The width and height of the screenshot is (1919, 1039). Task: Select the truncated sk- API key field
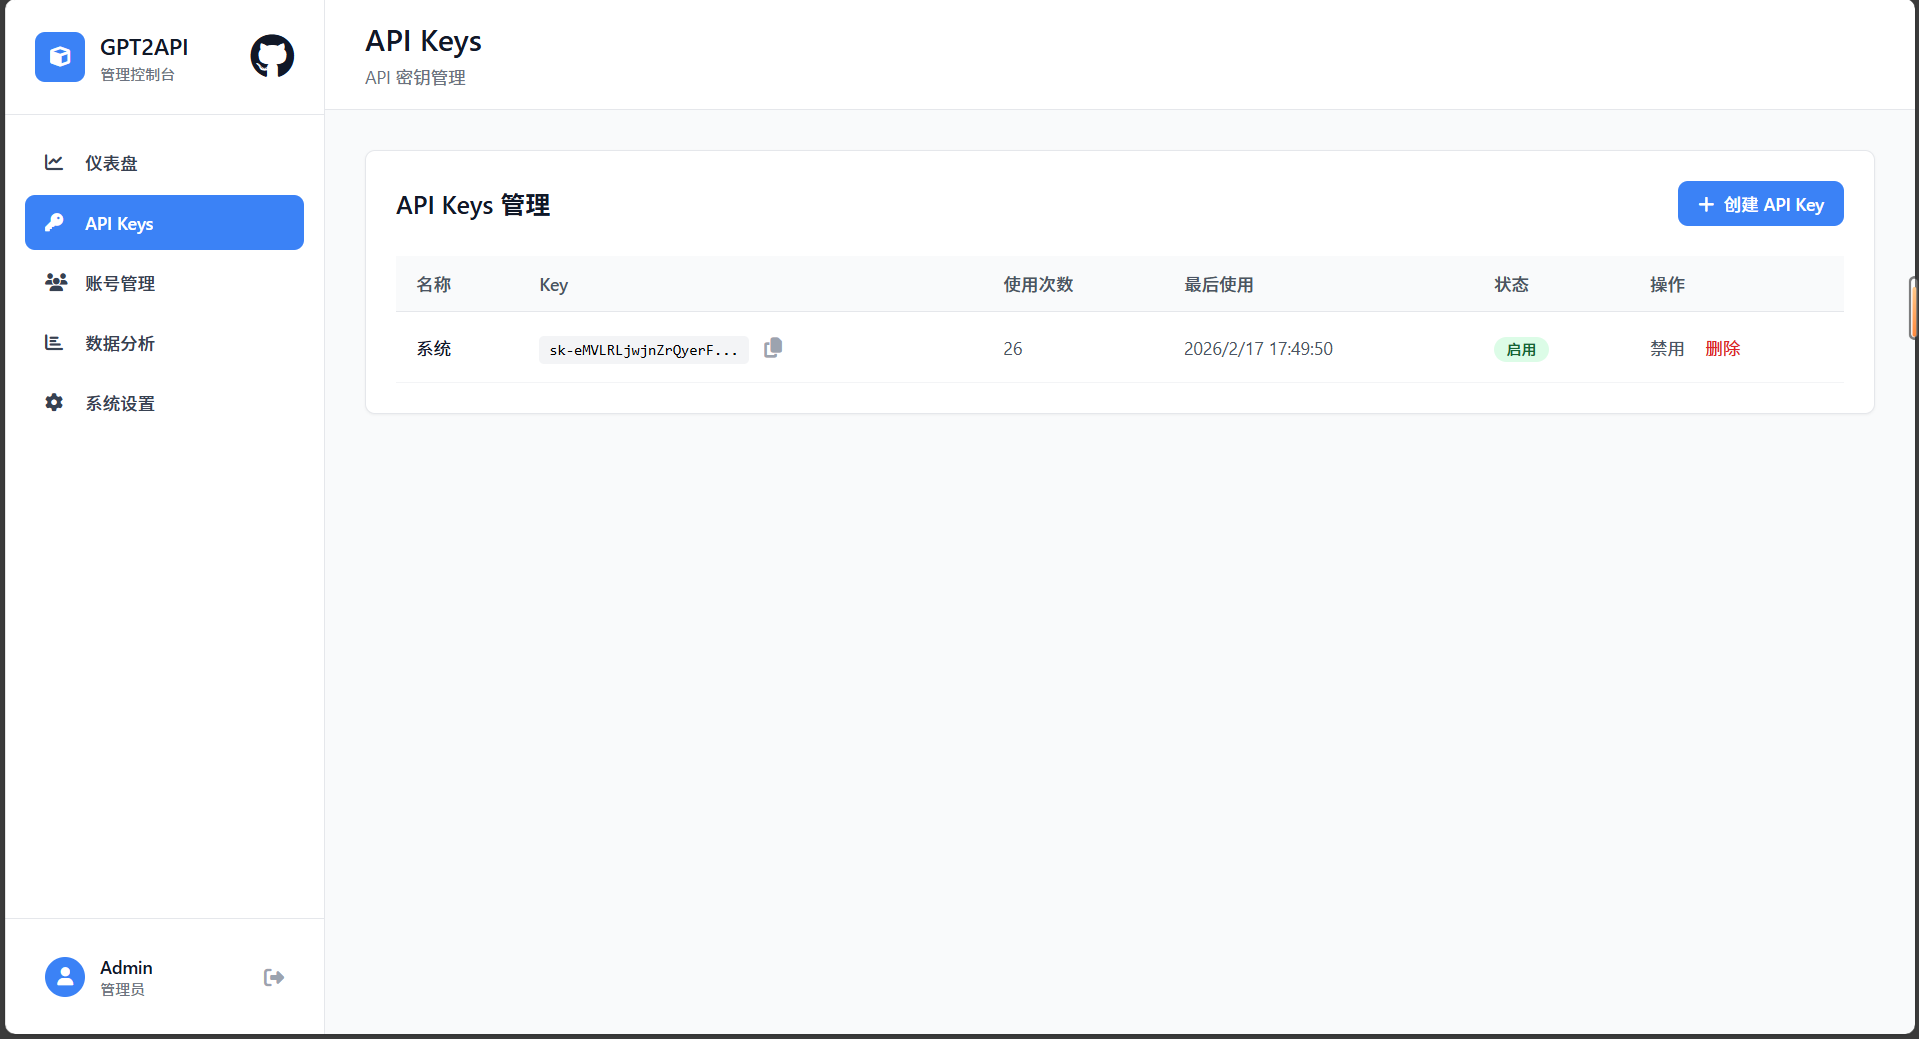pos(643,349)
